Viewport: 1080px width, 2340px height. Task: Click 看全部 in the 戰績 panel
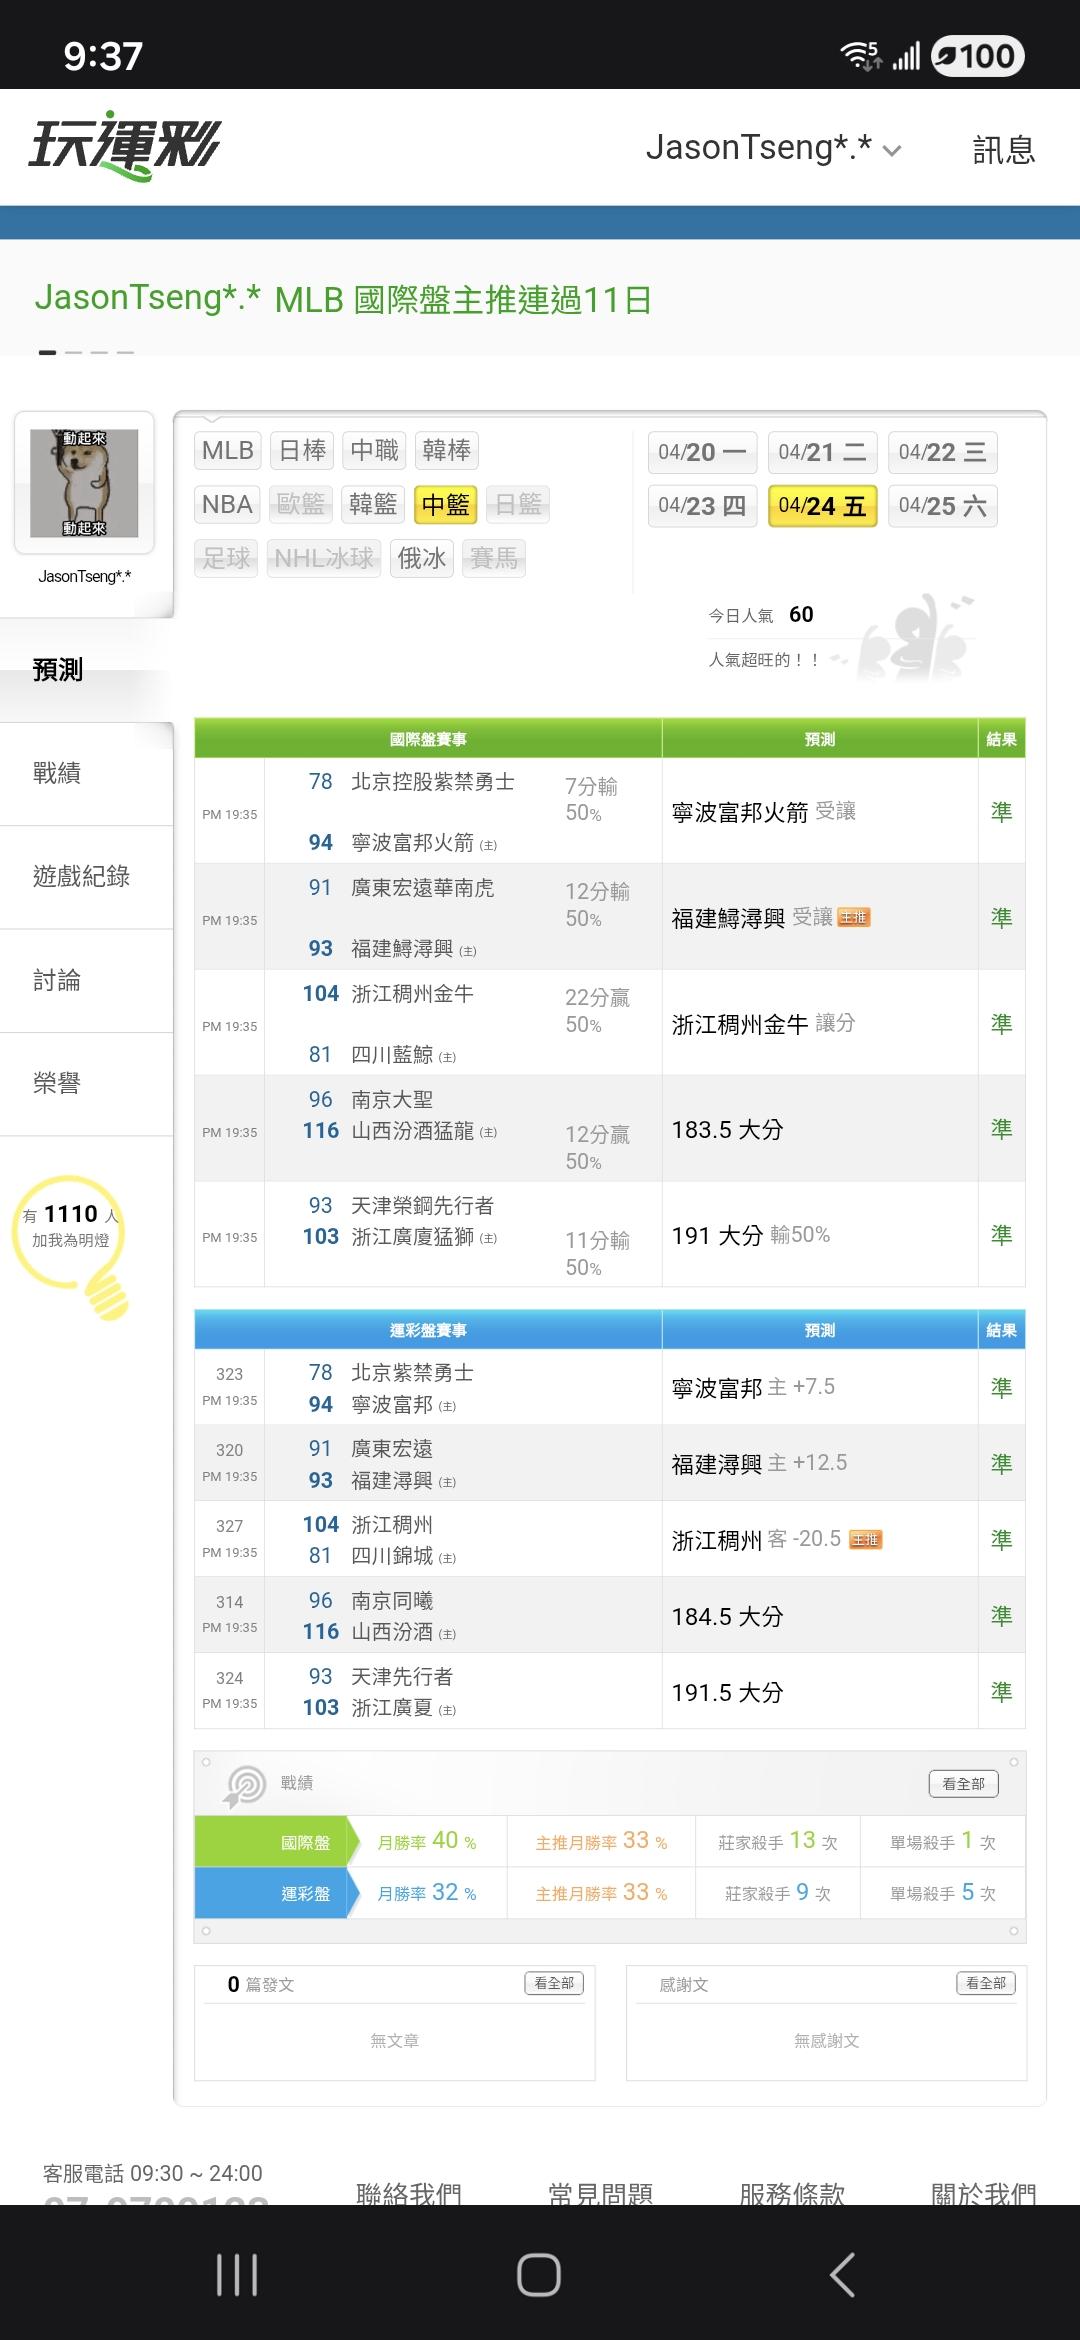(963, 1783)
